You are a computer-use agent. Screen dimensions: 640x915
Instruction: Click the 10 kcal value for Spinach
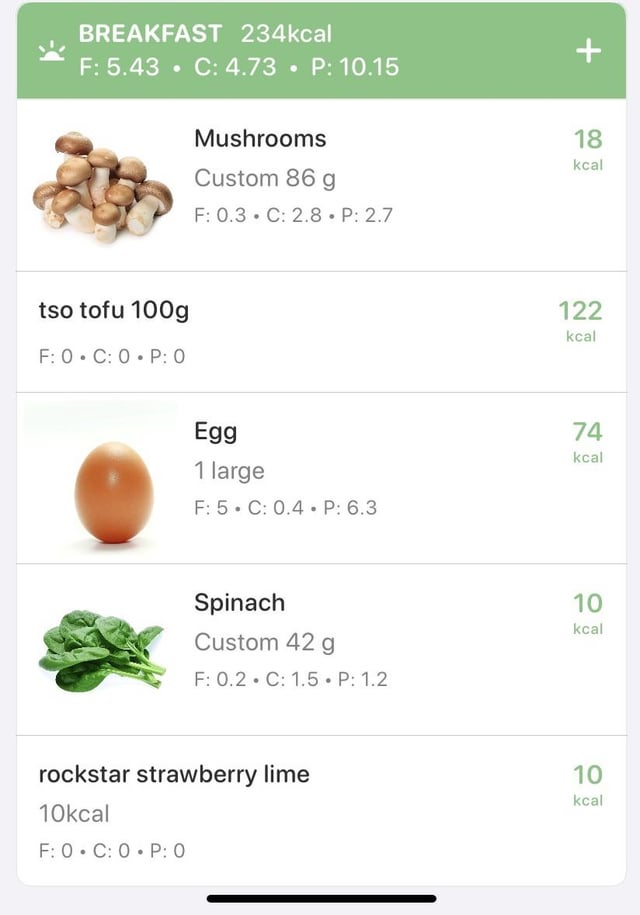pyautogui.click(x=587, y=614)
